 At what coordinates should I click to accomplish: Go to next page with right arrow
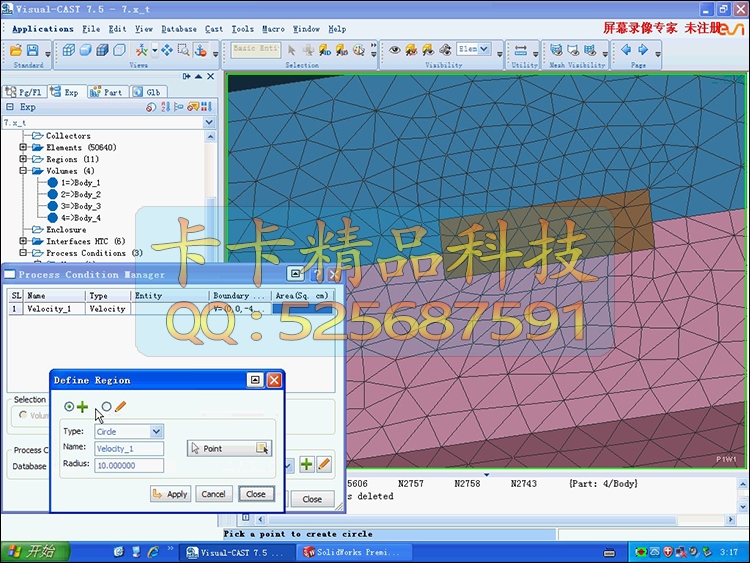(x=643, y=49)
